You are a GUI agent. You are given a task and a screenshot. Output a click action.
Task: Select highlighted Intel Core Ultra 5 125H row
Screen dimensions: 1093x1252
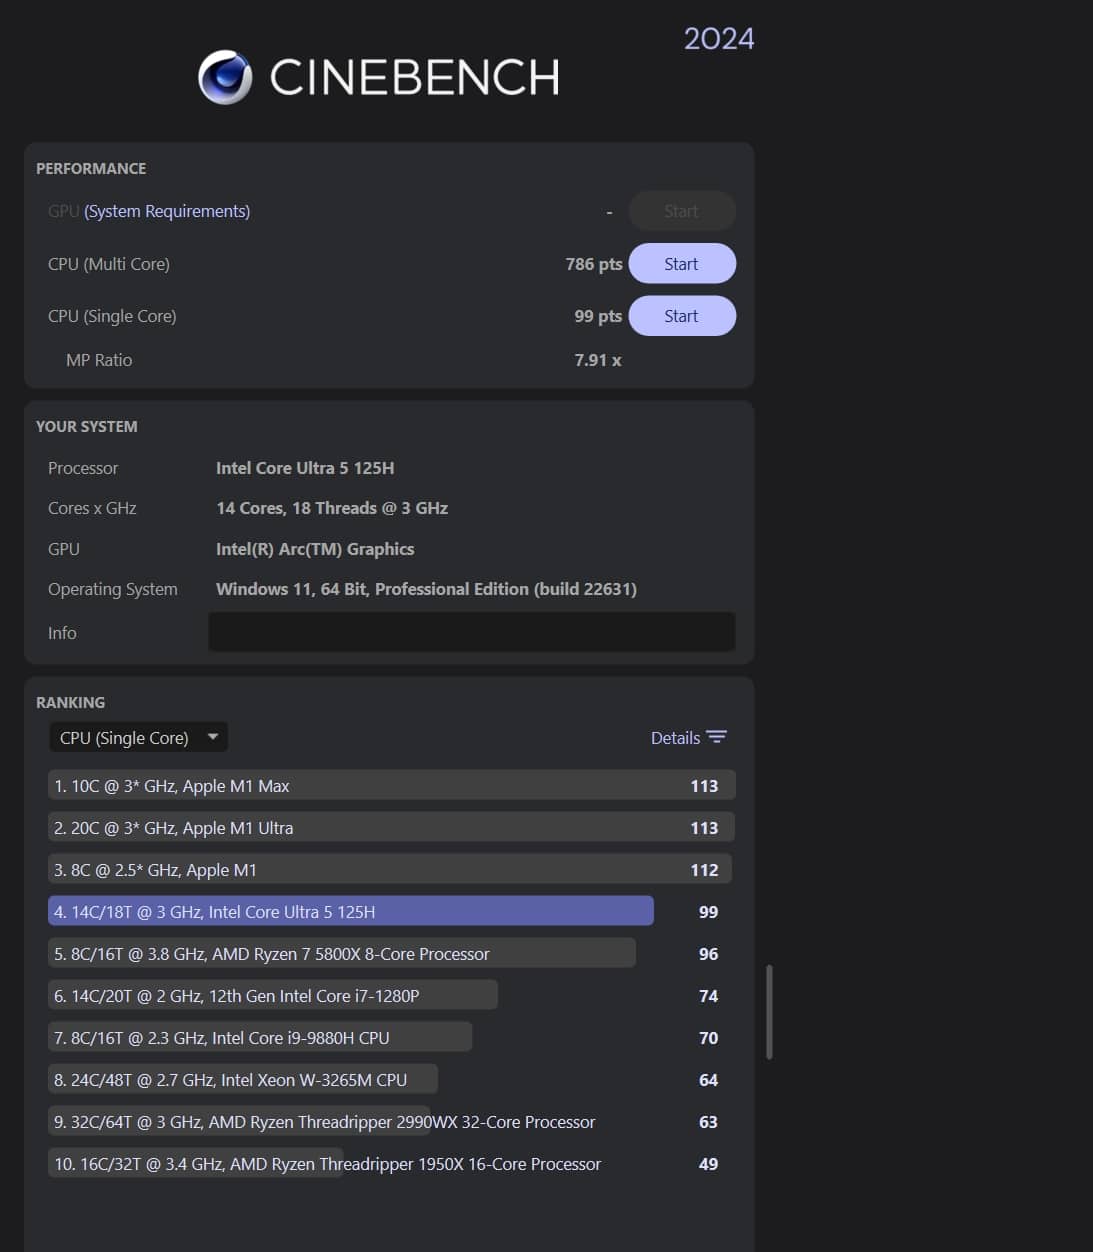pyautogui.click(x=350, y=912)
